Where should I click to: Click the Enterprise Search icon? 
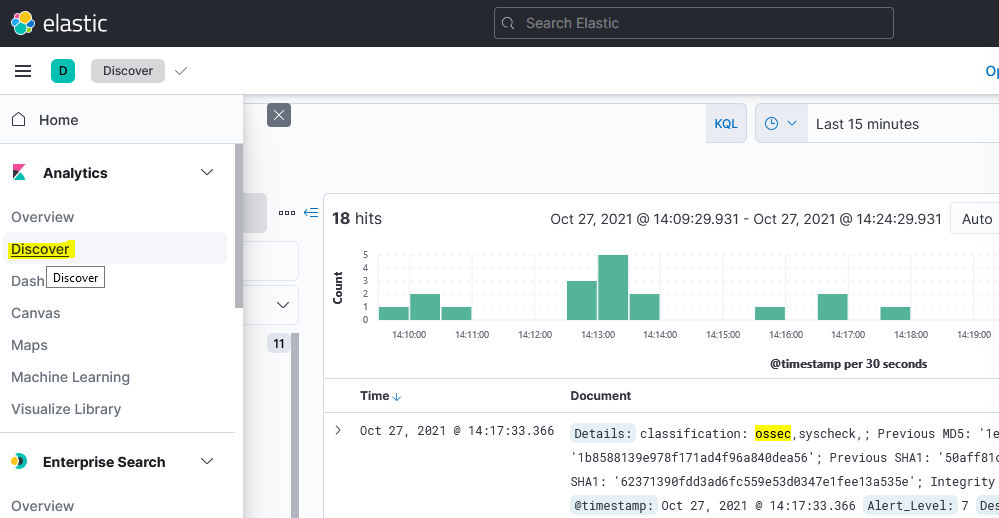(x=19, y=461)
